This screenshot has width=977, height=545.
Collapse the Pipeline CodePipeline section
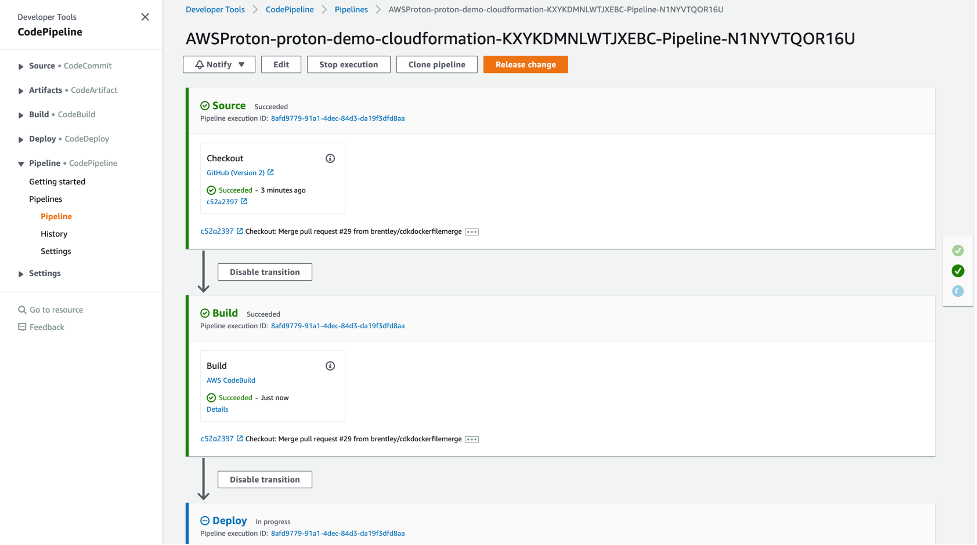tap(21, 163)
